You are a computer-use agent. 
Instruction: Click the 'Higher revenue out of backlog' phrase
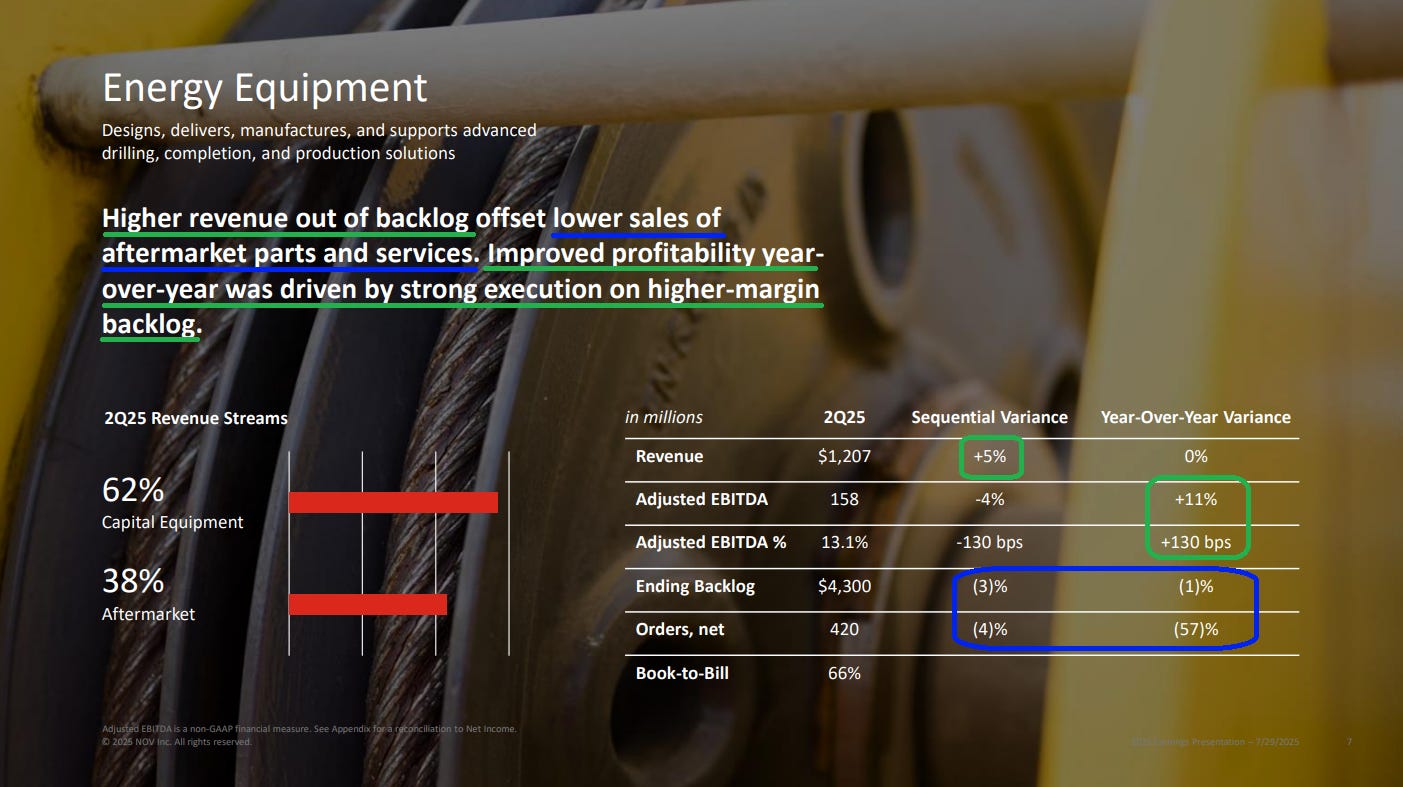pos(285,218)
